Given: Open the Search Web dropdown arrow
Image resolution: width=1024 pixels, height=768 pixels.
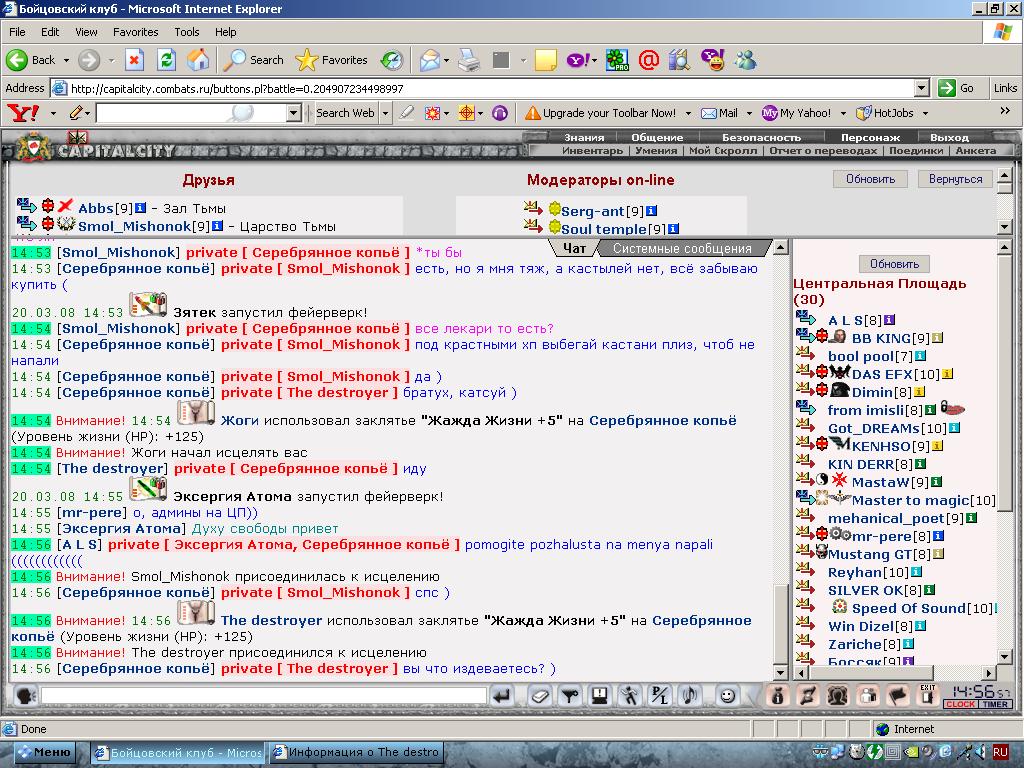Looking at the screenshot, I should tap(385, 113).
